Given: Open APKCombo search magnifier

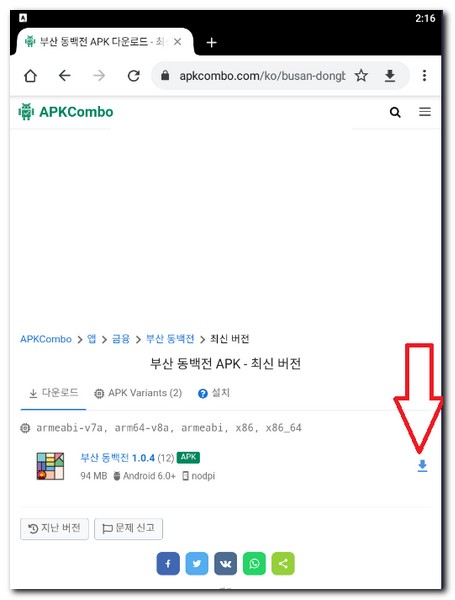Looking at the screenshot, I should coord(395,112).
